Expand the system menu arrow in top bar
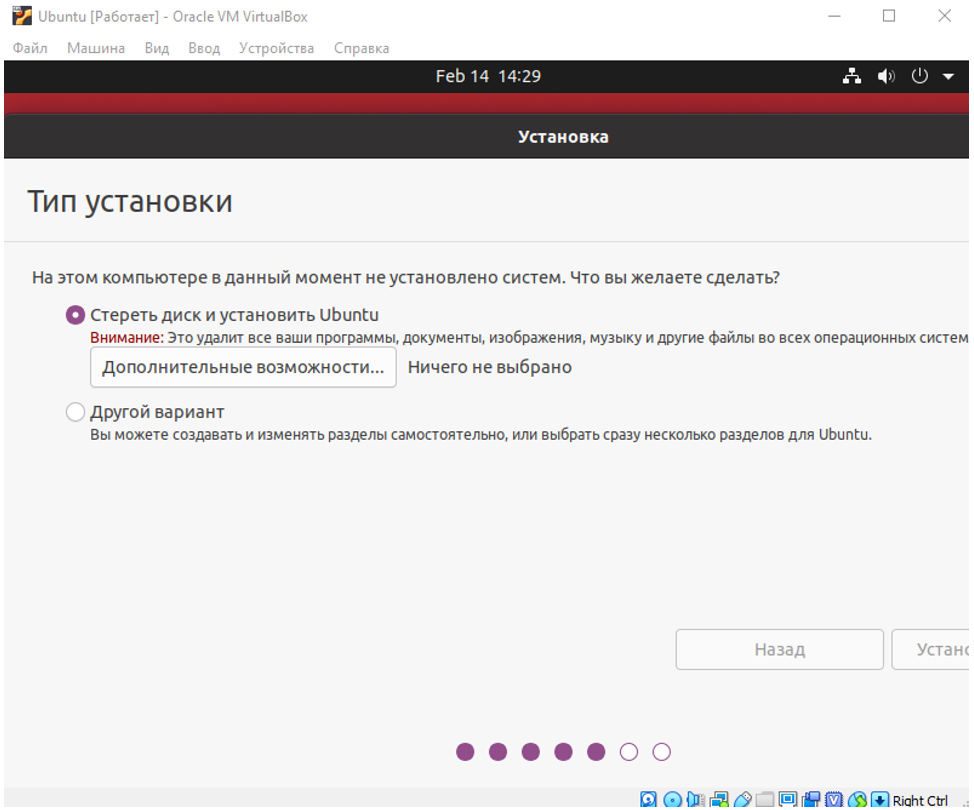Screen dimensions: 974x810 (948, 76)
